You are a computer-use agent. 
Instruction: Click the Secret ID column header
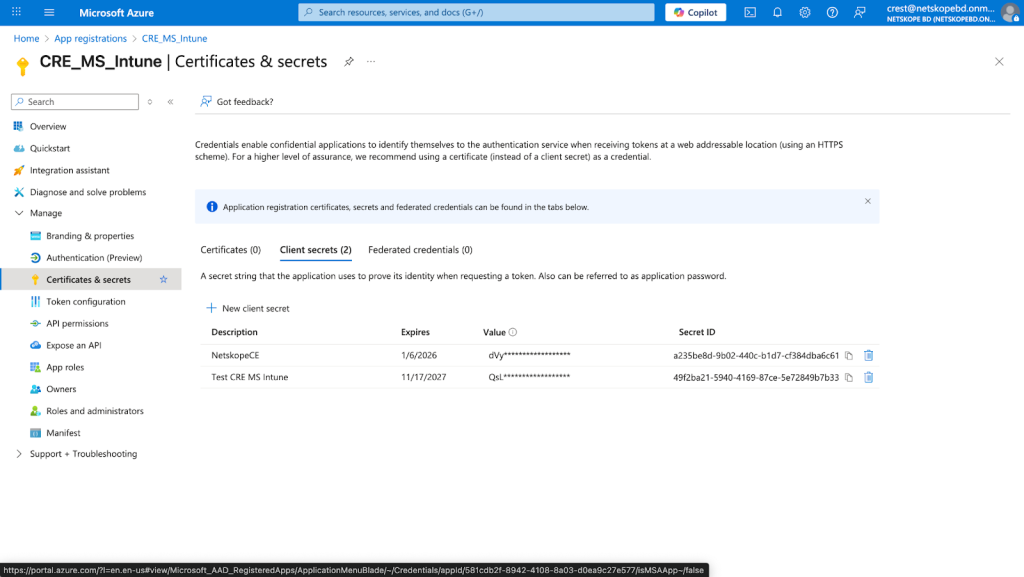[x=697, y=332]
